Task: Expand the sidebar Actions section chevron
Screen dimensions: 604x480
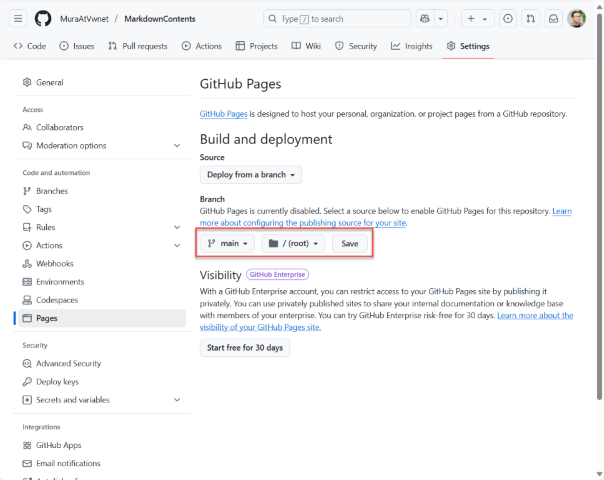Action: 177,245
